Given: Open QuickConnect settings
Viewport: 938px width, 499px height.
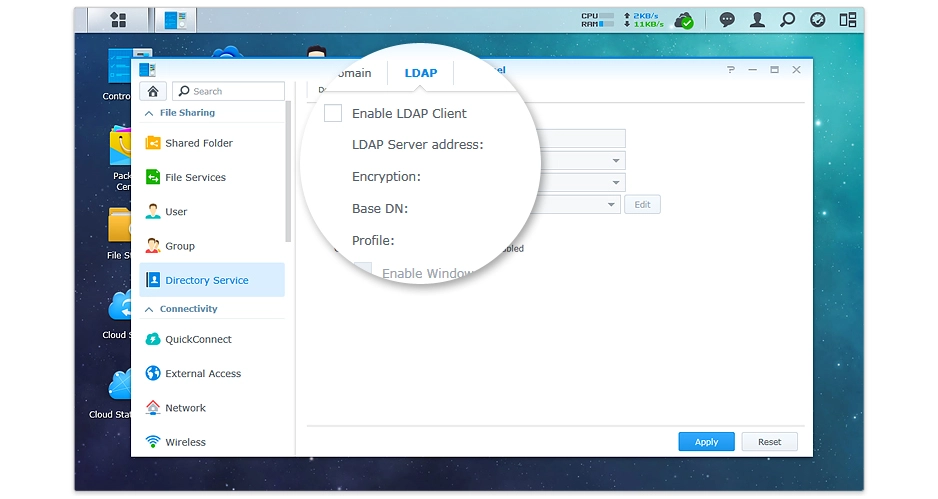Looking at the screenshot, I should click(x=212, y=339).
